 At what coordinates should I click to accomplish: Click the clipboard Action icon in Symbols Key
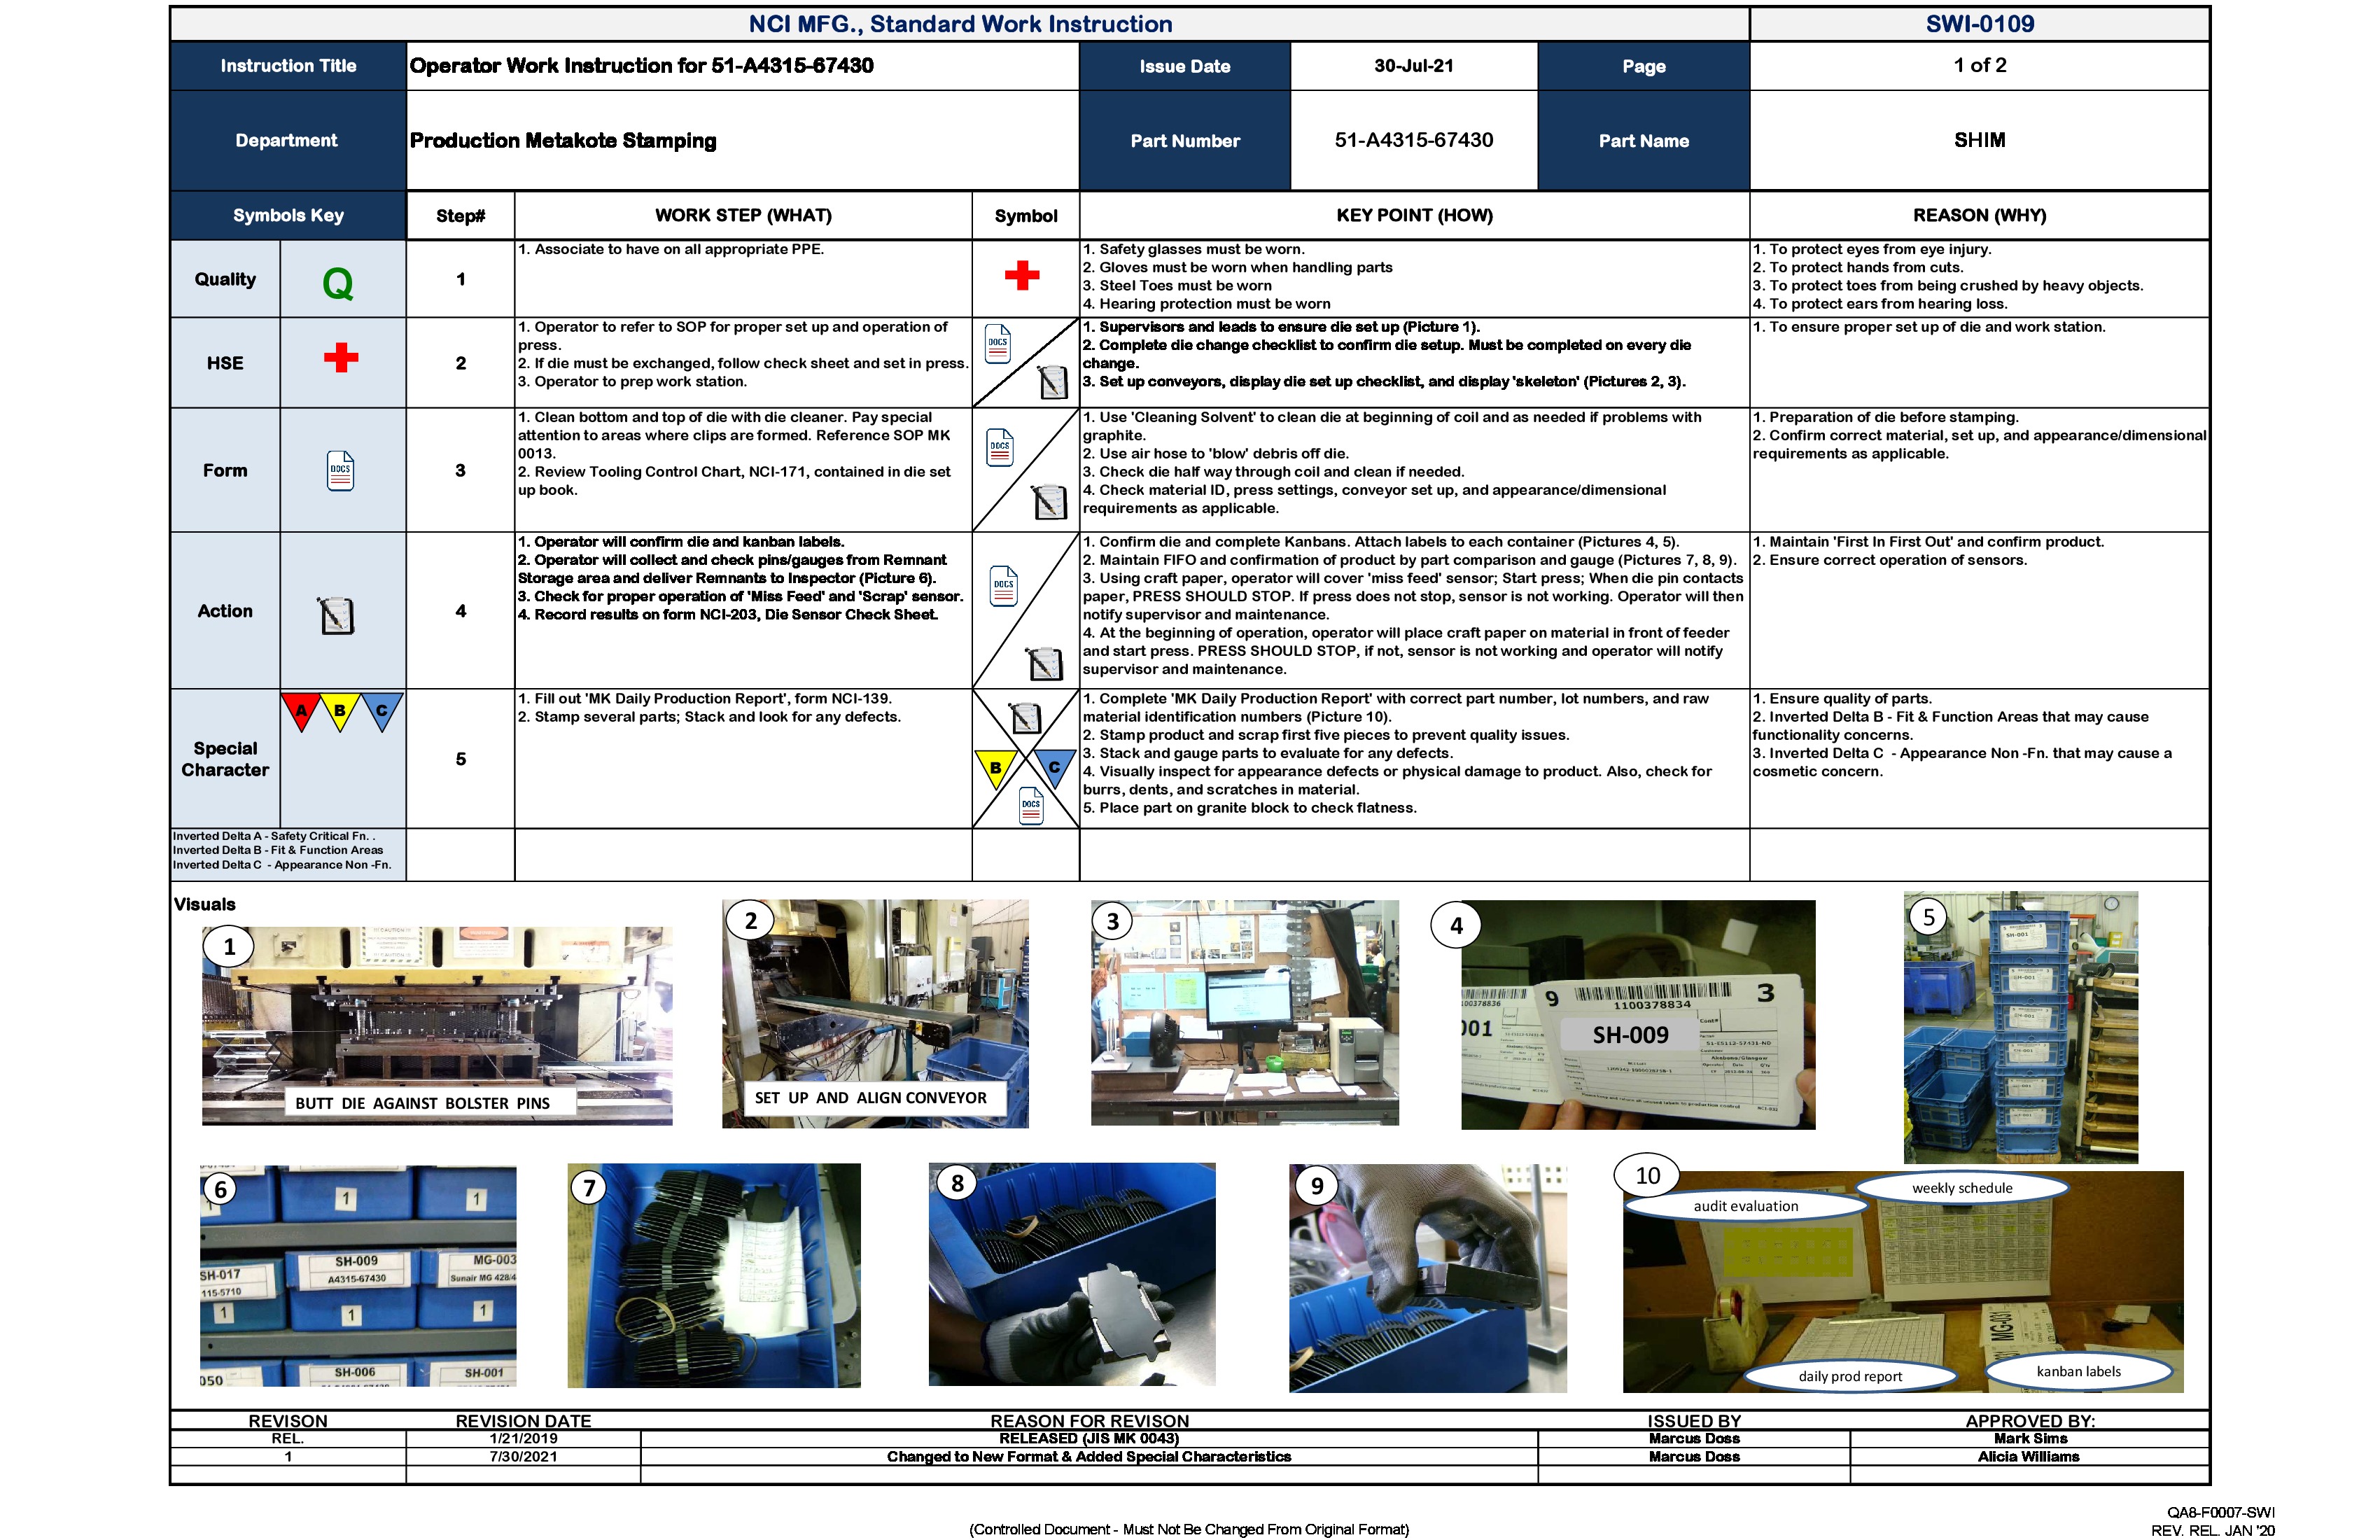(x=341, y=611)
